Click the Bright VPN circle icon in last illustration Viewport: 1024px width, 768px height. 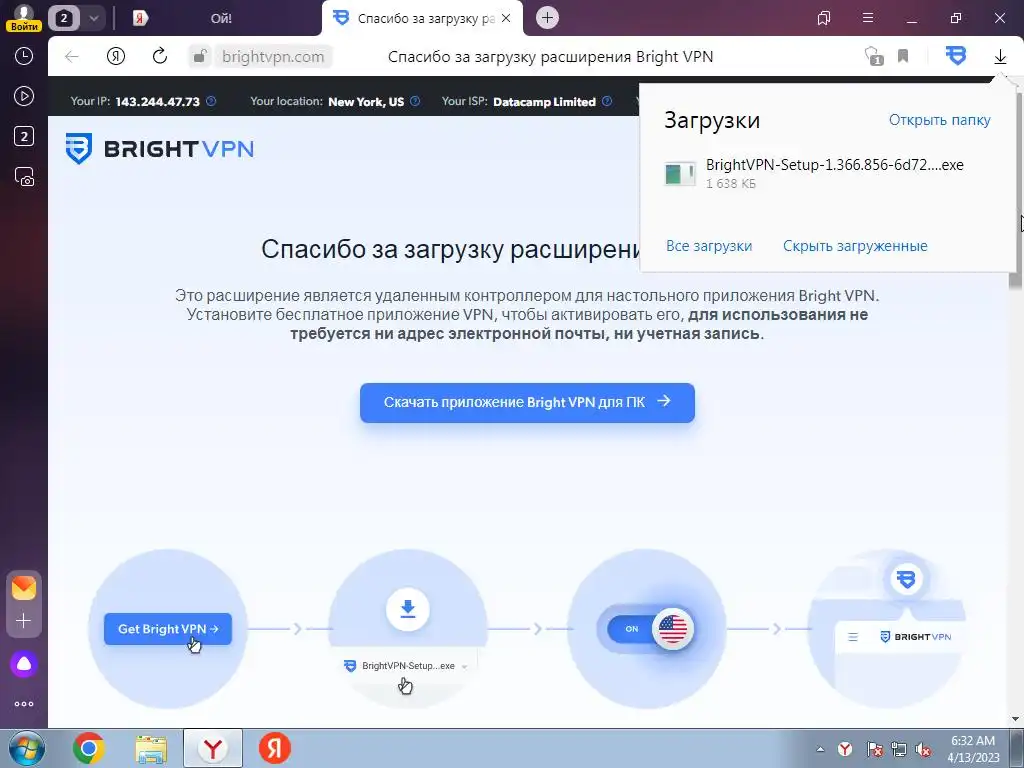point(906,579)
